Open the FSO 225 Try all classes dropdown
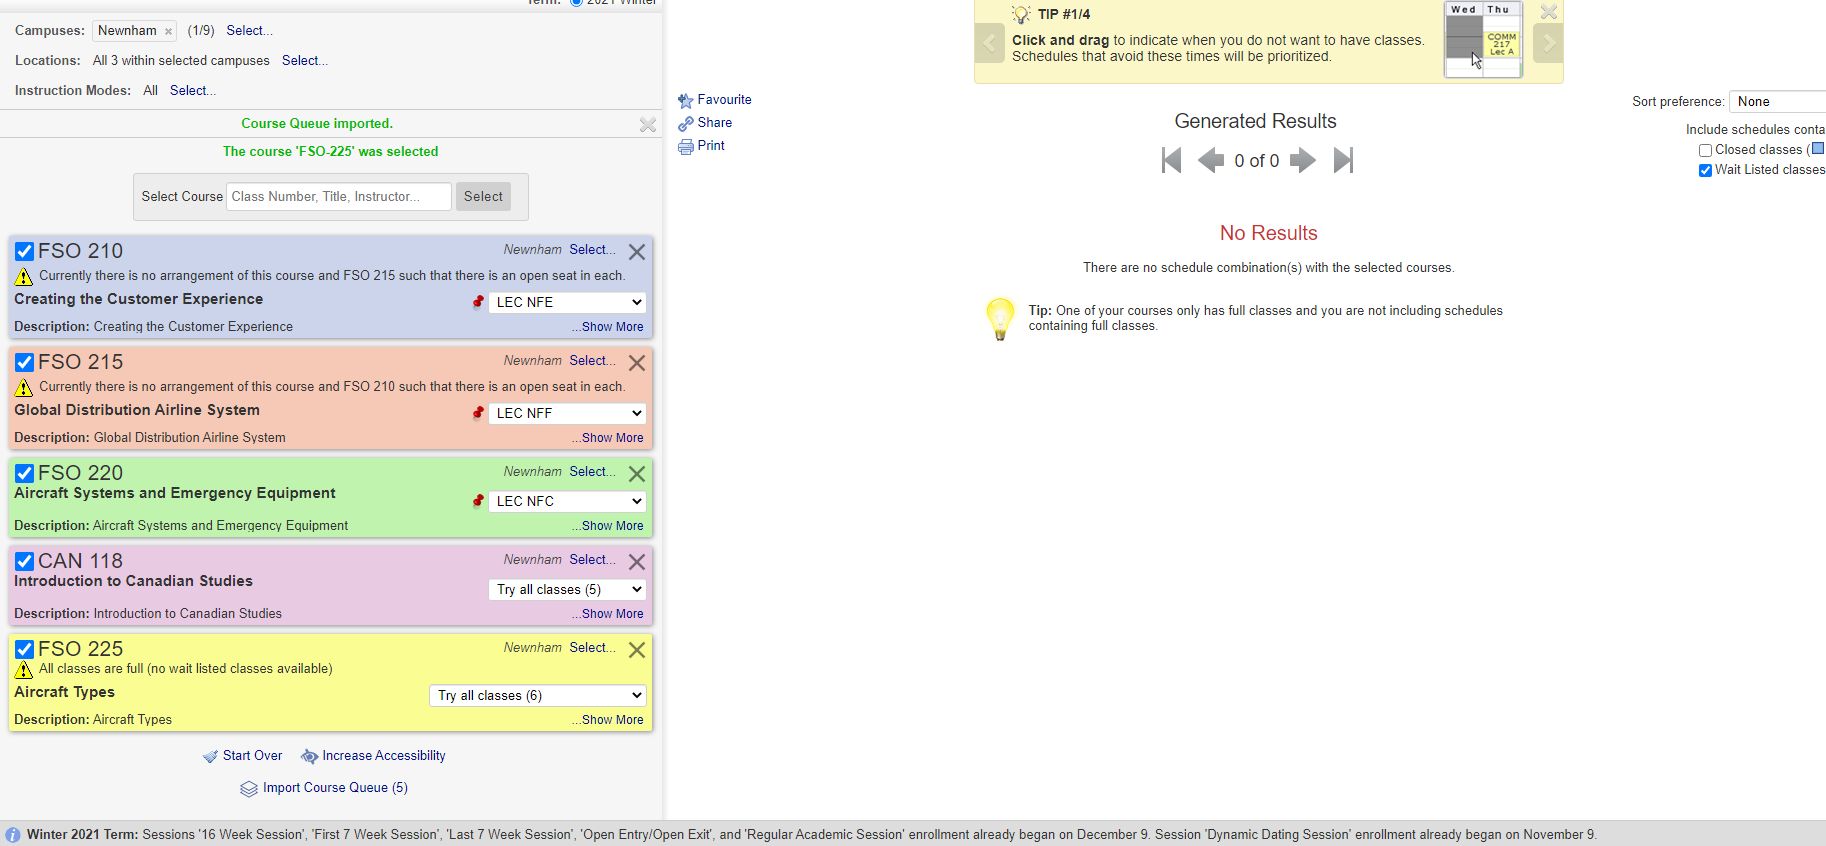1826x846 pixels. (538, 695)
